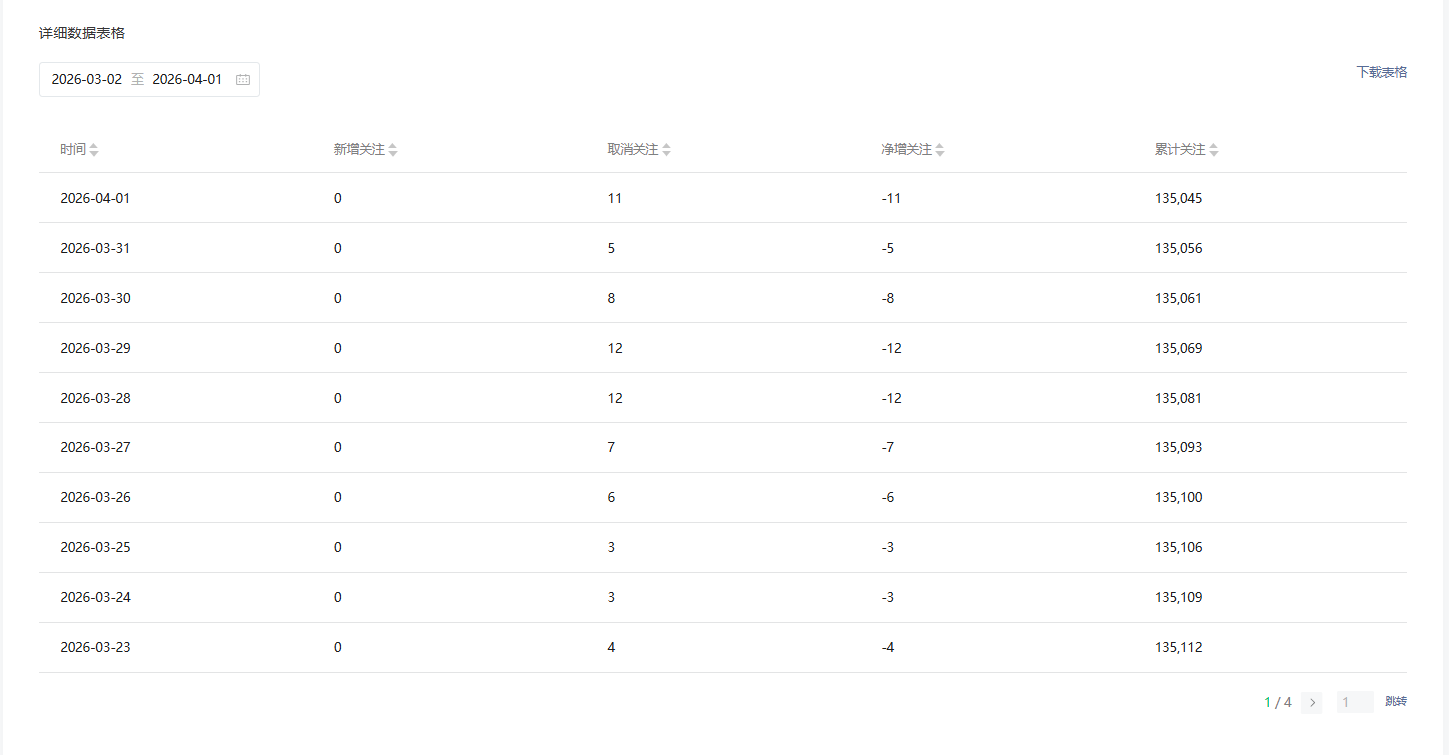Click 下载表格 link
Image resolution: width=1449 pixels, height=755 pixels.
pos(1381,72)
